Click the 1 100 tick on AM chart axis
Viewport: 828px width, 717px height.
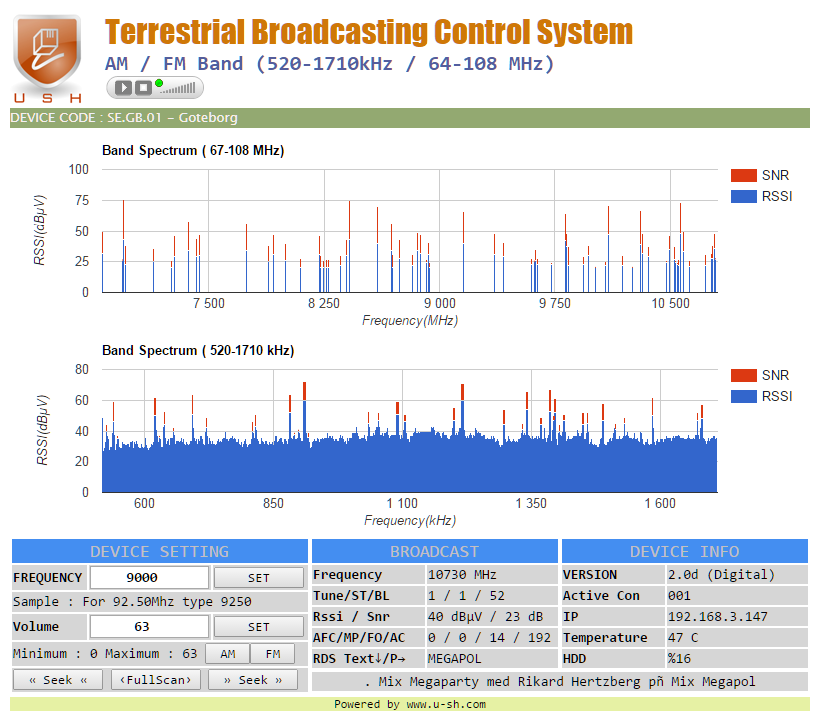(402, 504)
